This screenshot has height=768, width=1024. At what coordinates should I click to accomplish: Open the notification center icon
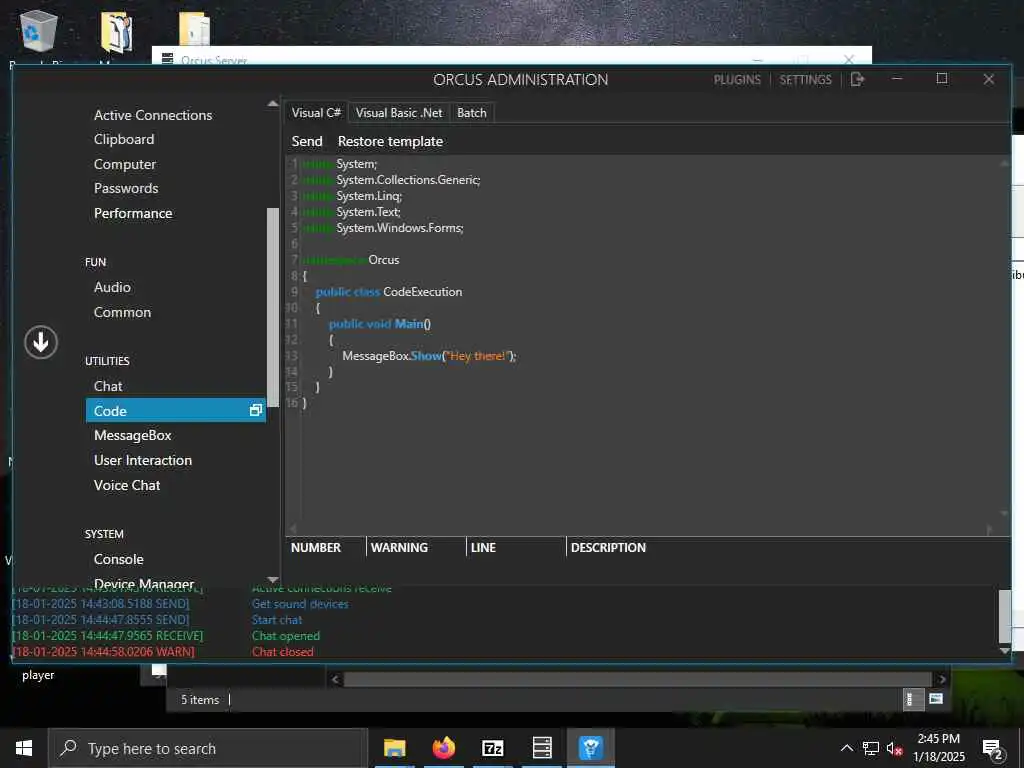tap(992, 749)
